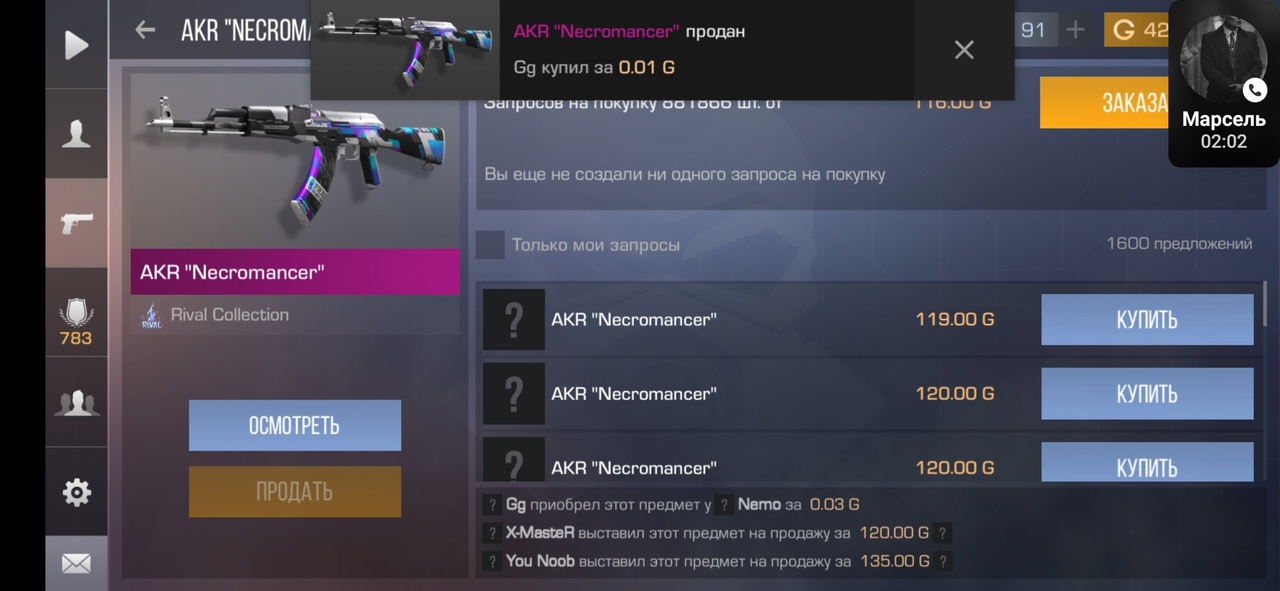The height and width of the screenshot is (591, 1280).
Task: Open the friends group sidebar icon
Action: (76, 402)
